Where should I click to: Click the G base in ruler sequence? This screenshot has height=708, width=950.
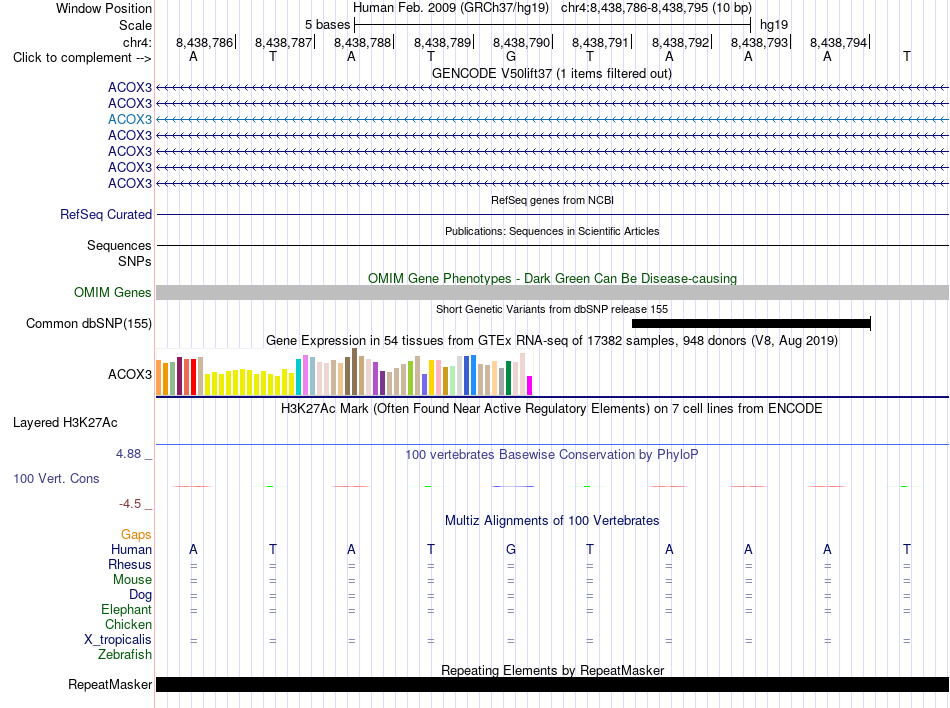click(511, 56)
